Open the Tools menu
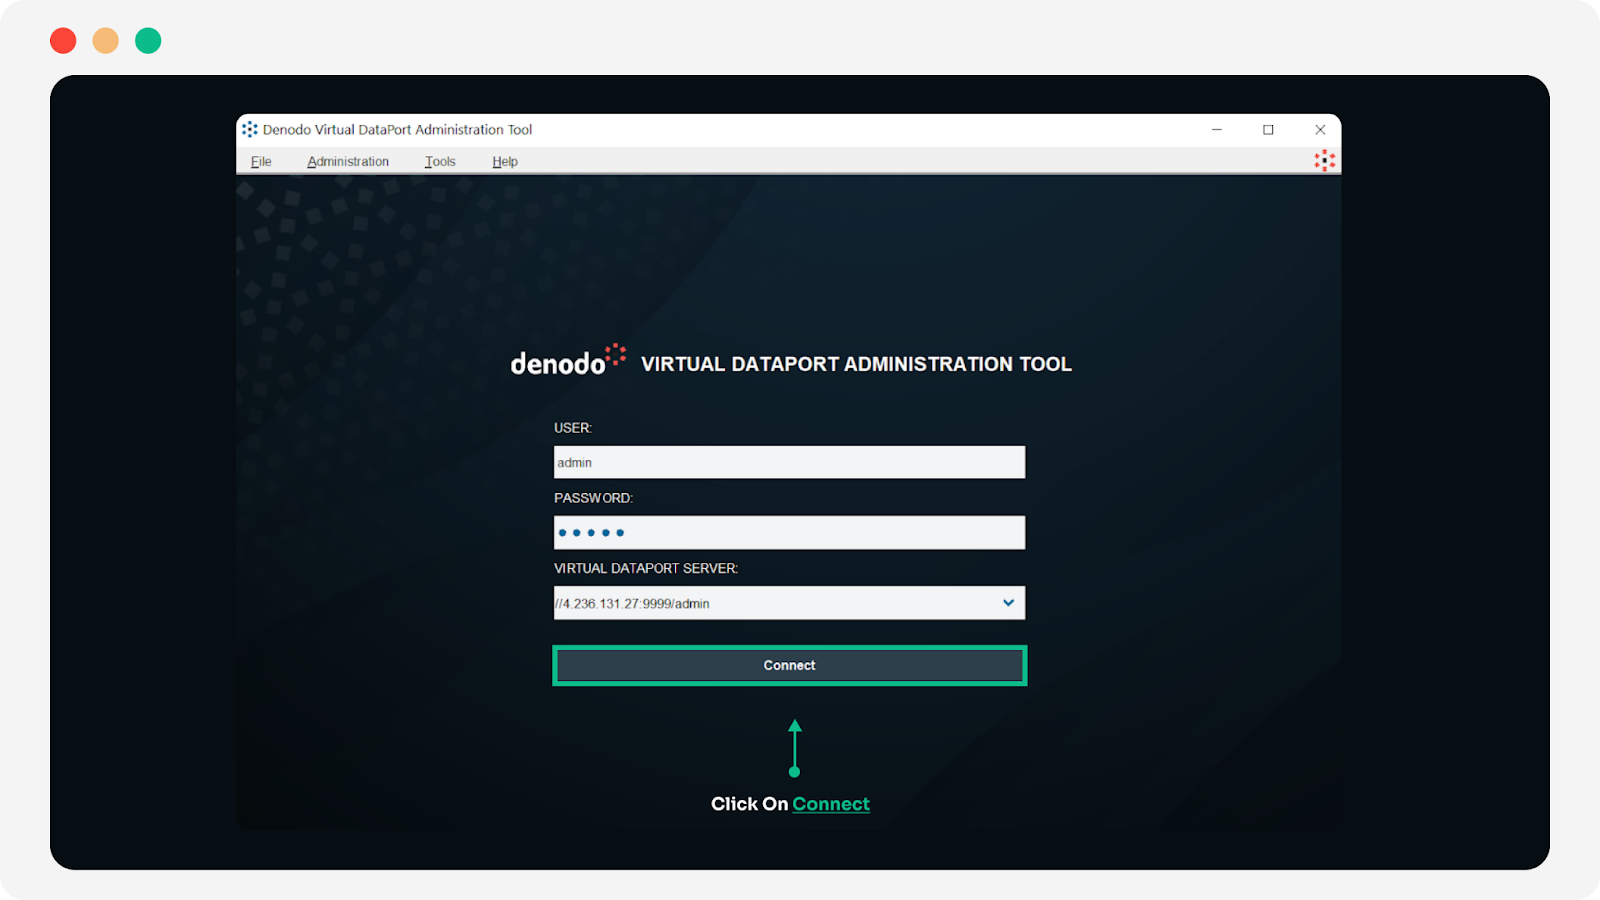Image resolution: width=1600 pixels, height=900 pixels. pyautogui.click(x=440, y=161)
